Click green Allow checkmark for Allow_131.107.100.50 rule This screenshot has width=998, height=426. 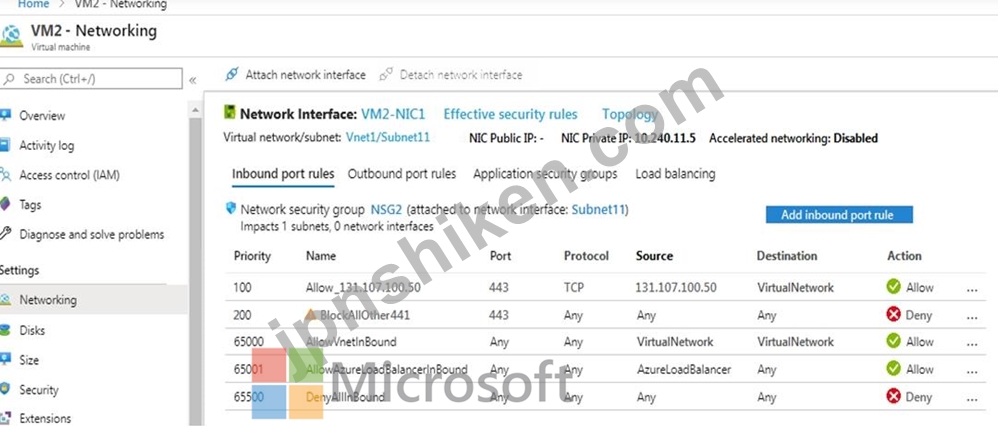[894, 287]
